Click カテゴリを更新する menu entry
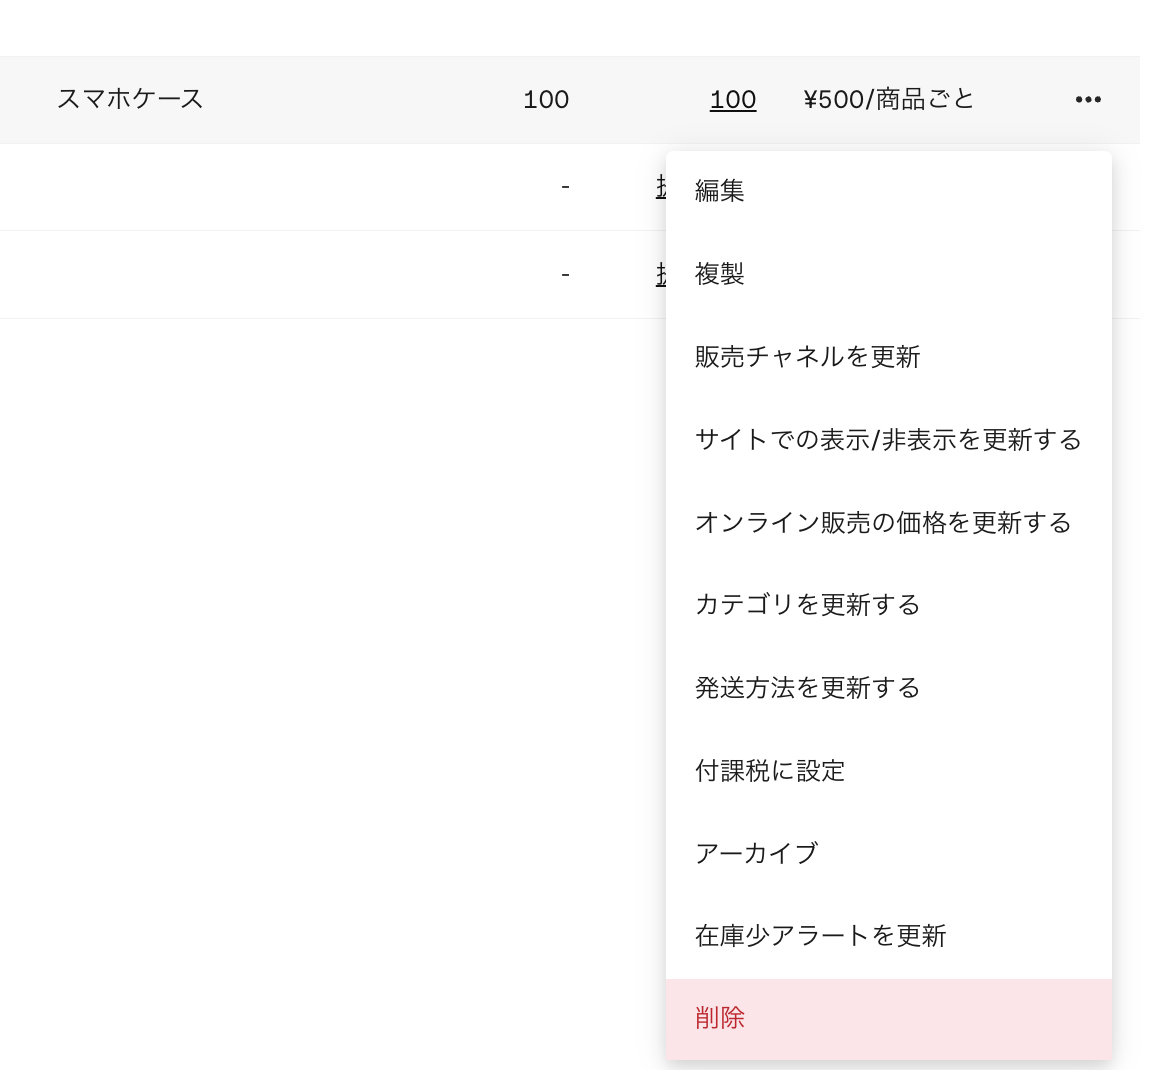Image resolution: width=1162 pixels, height=1070 pixels. [x=806, y=605]
